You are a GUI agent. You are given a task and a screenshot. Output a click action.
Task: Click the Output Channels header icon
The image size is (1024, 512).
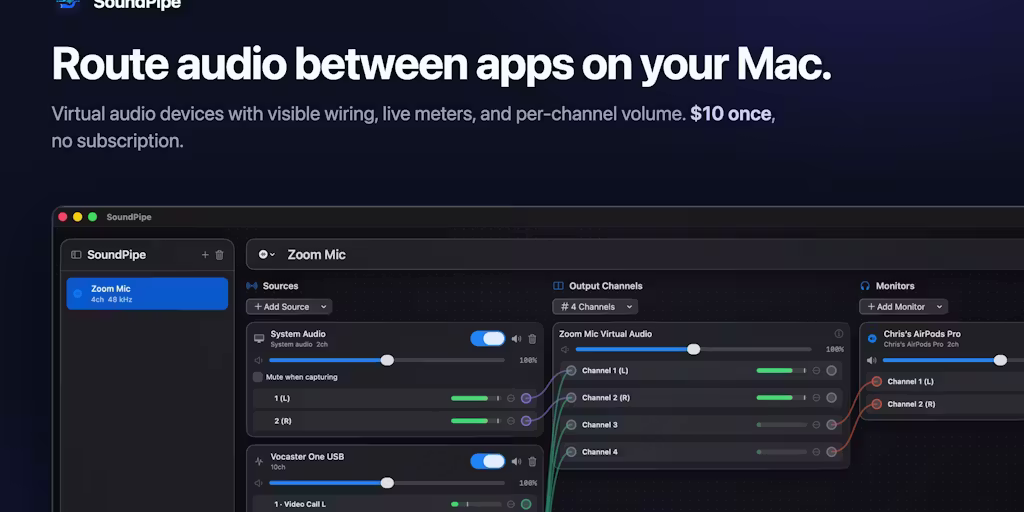click(x=558, y=286)
